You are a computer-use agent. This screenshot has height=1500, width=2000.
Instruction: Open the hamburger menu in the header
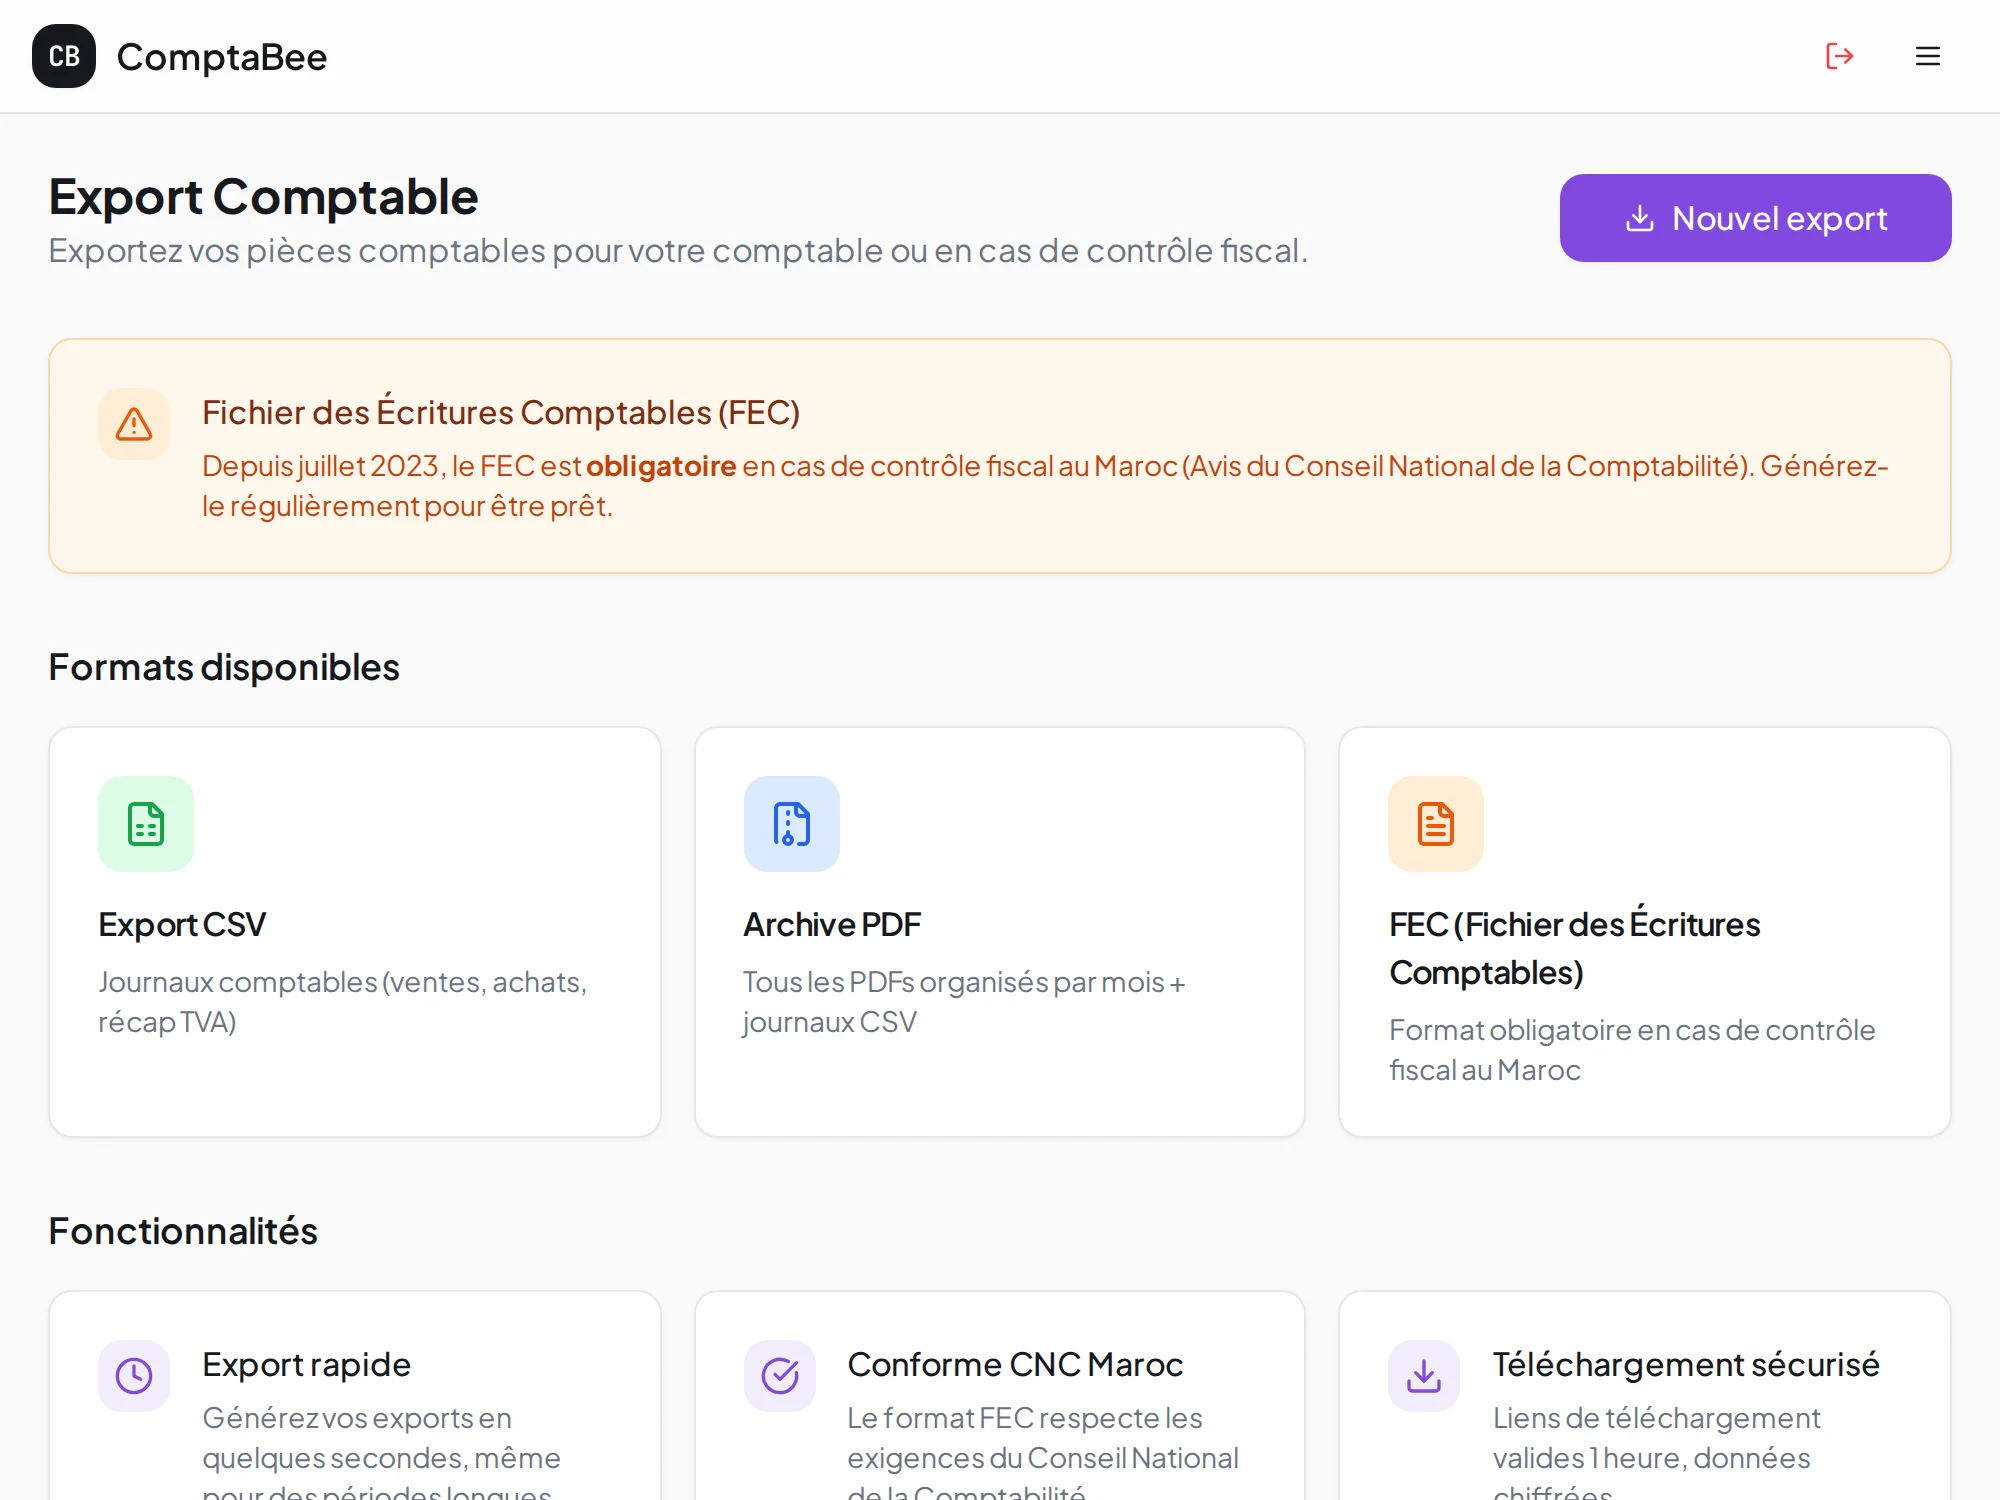[x=1927, y=56]
